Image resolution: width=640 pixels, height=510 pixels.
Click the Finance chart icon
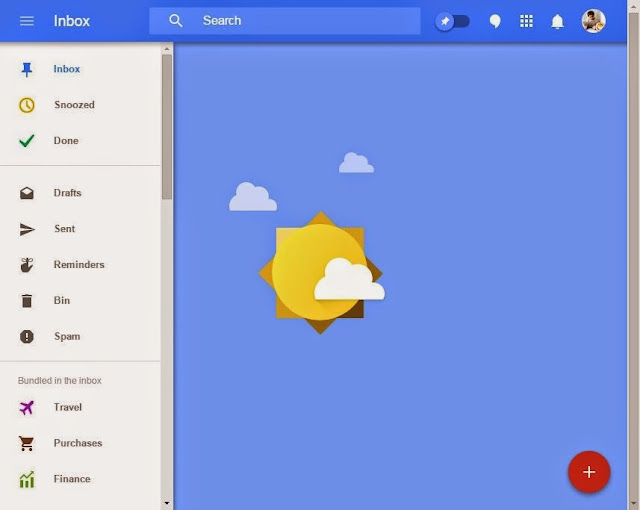(27, 479)
